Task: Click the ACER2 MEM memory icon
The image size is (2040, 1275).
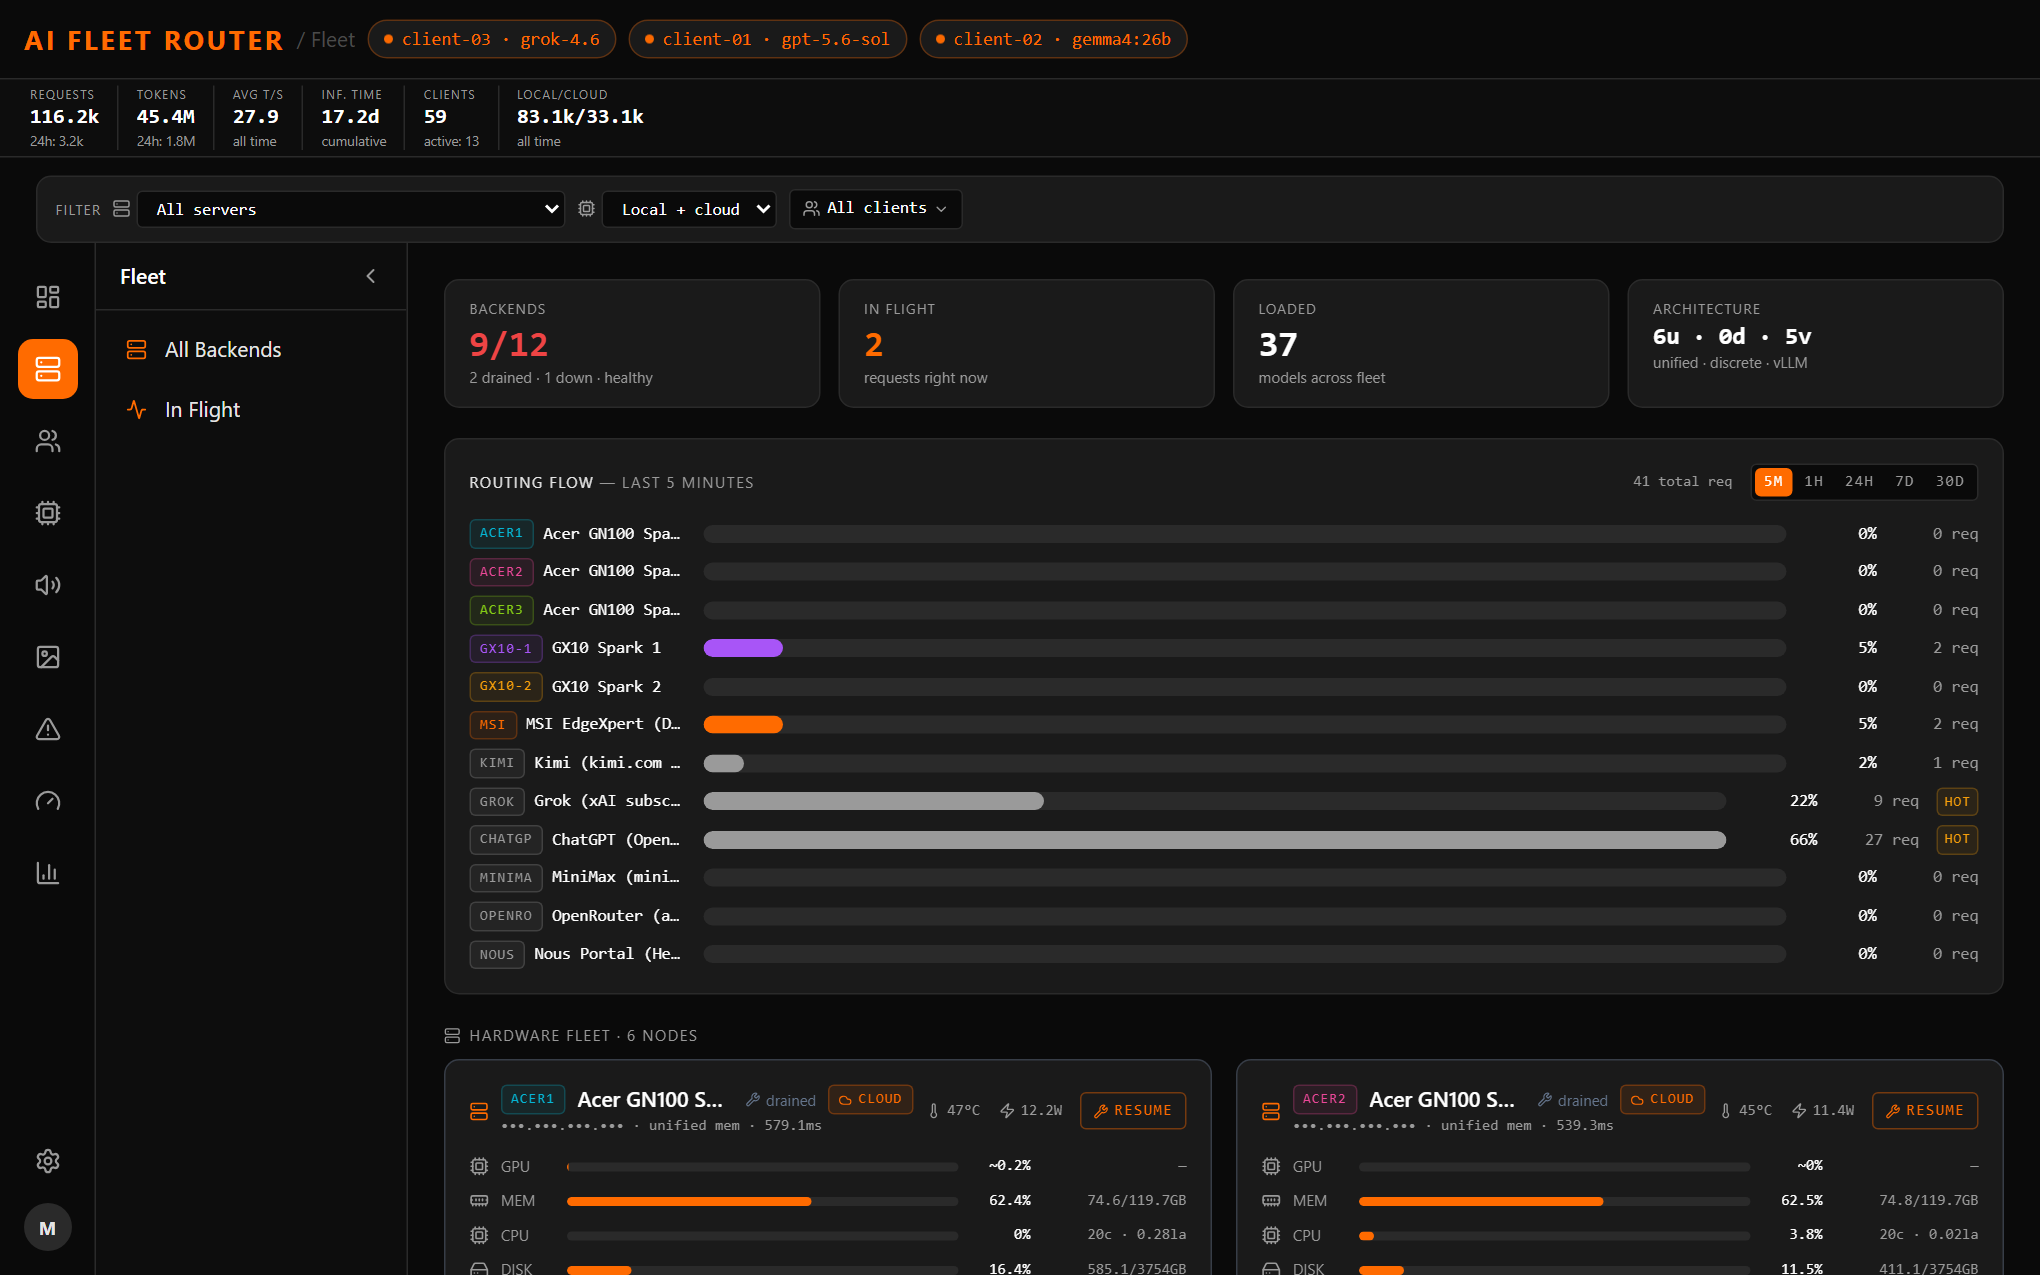Action: point(1271,1201)
